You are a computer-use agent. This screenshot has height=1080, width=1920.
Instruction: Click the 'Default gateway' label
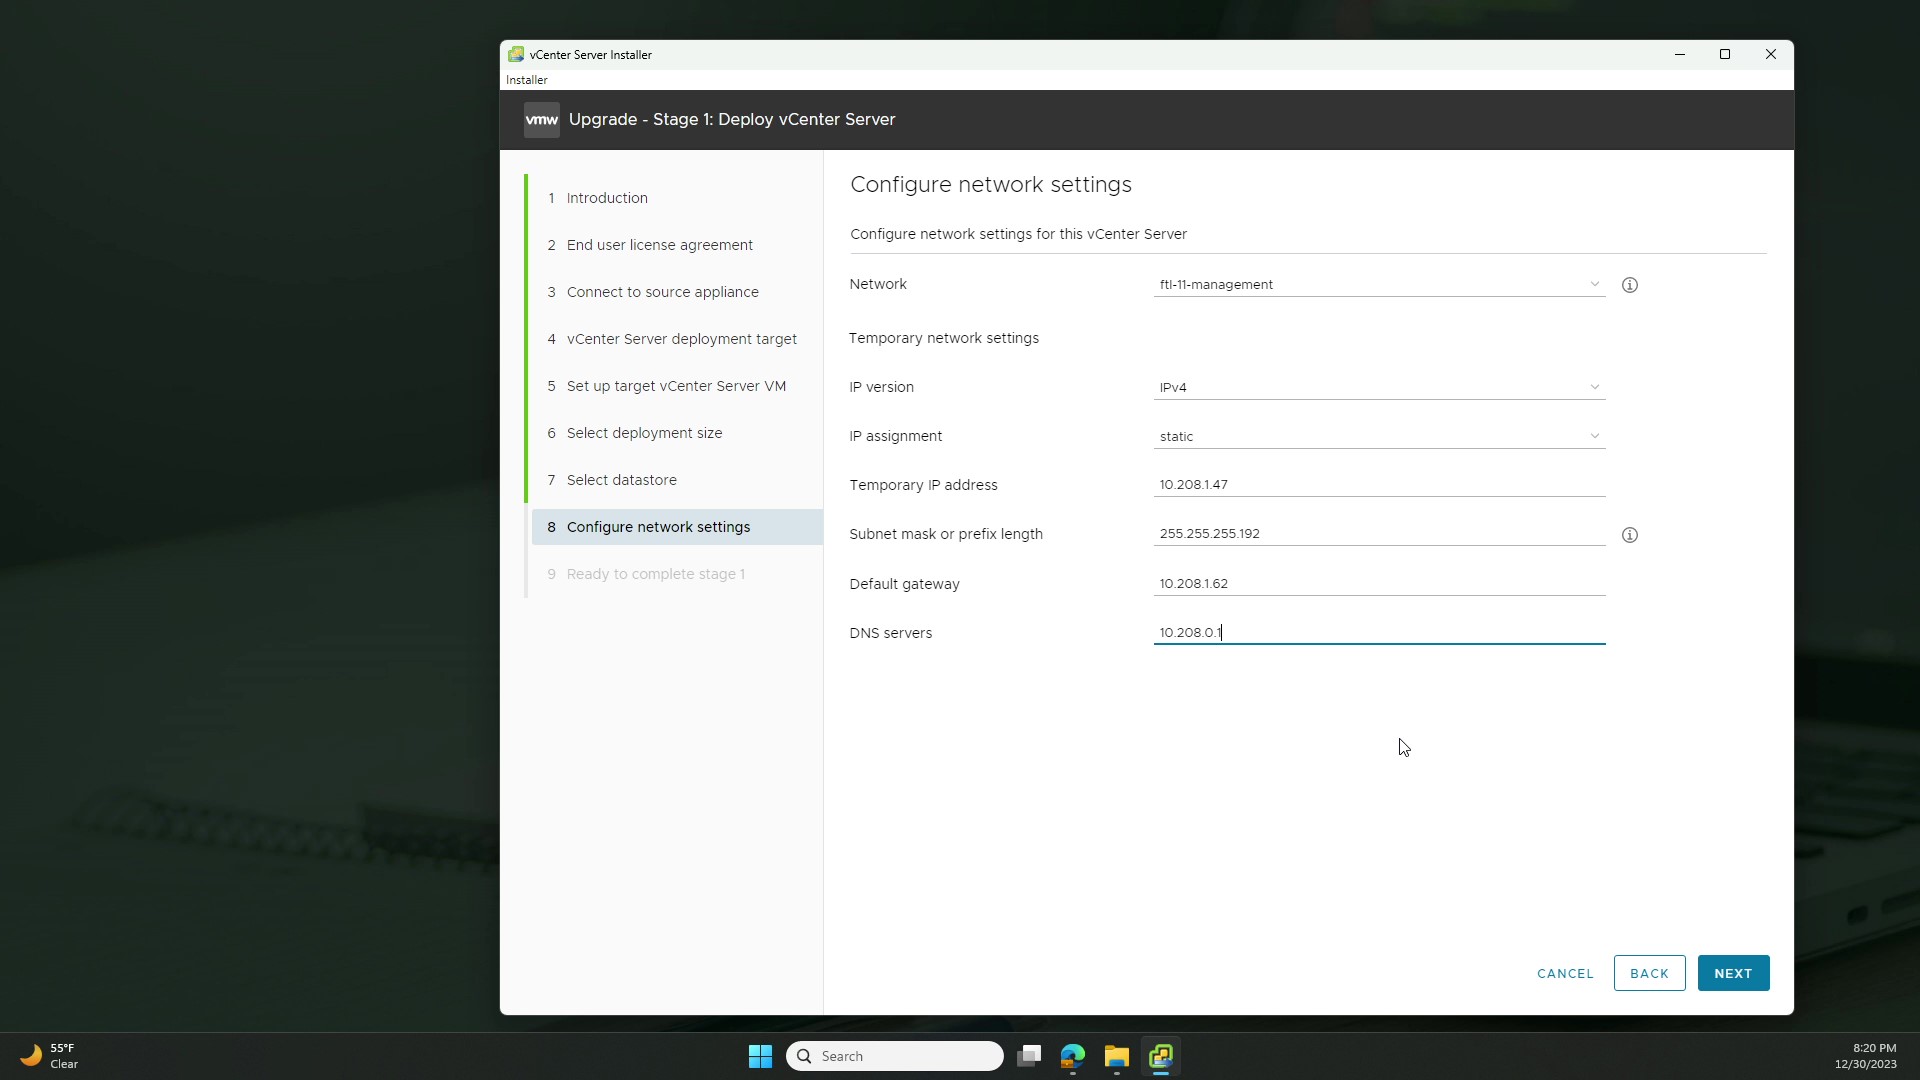tap(904, 584)
